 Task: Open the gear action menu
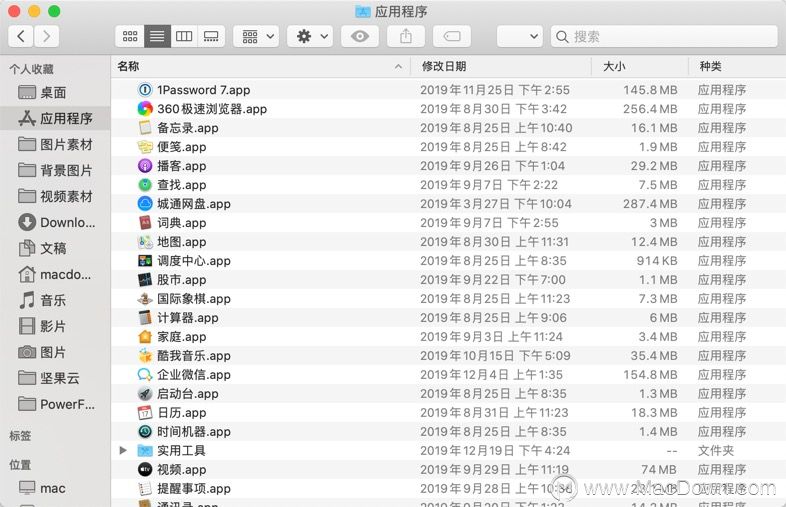coord(310,36)
